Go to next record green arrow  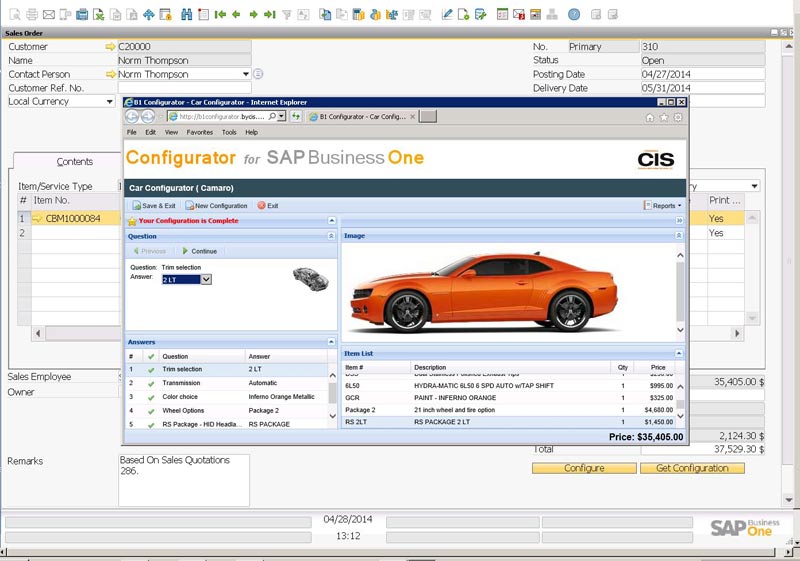253,14
